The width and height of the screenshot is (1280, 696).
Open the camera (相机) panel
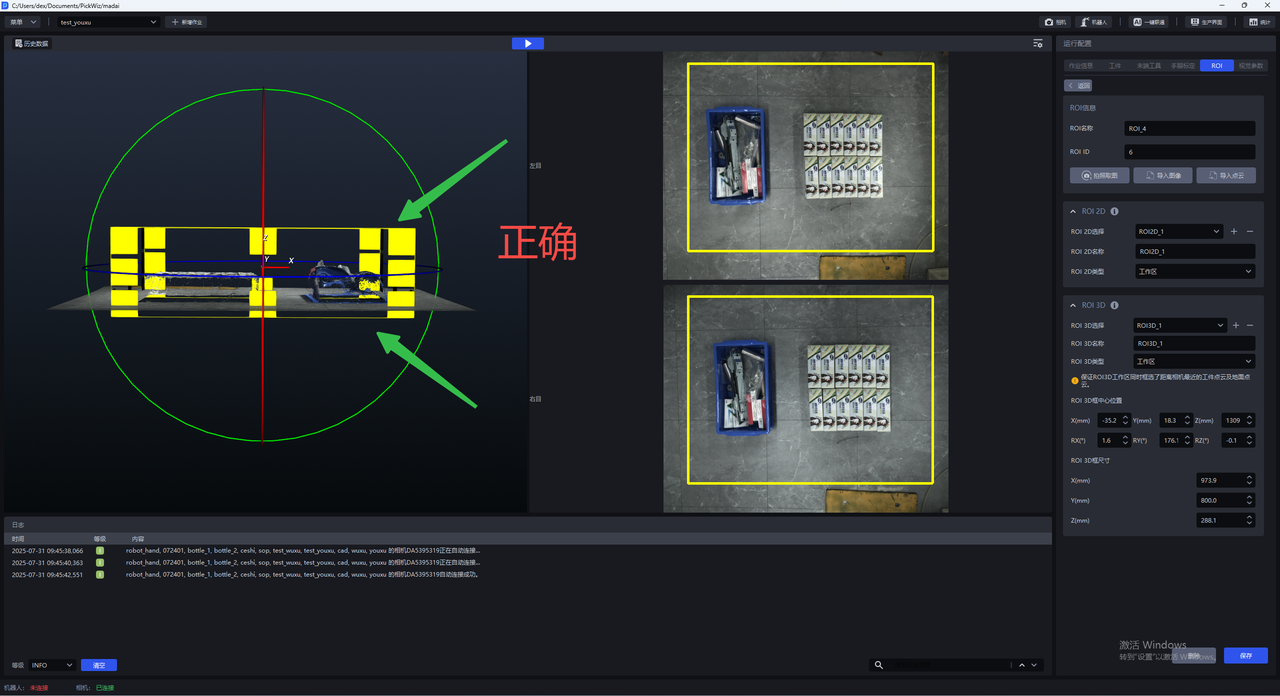coord(1054,22)
